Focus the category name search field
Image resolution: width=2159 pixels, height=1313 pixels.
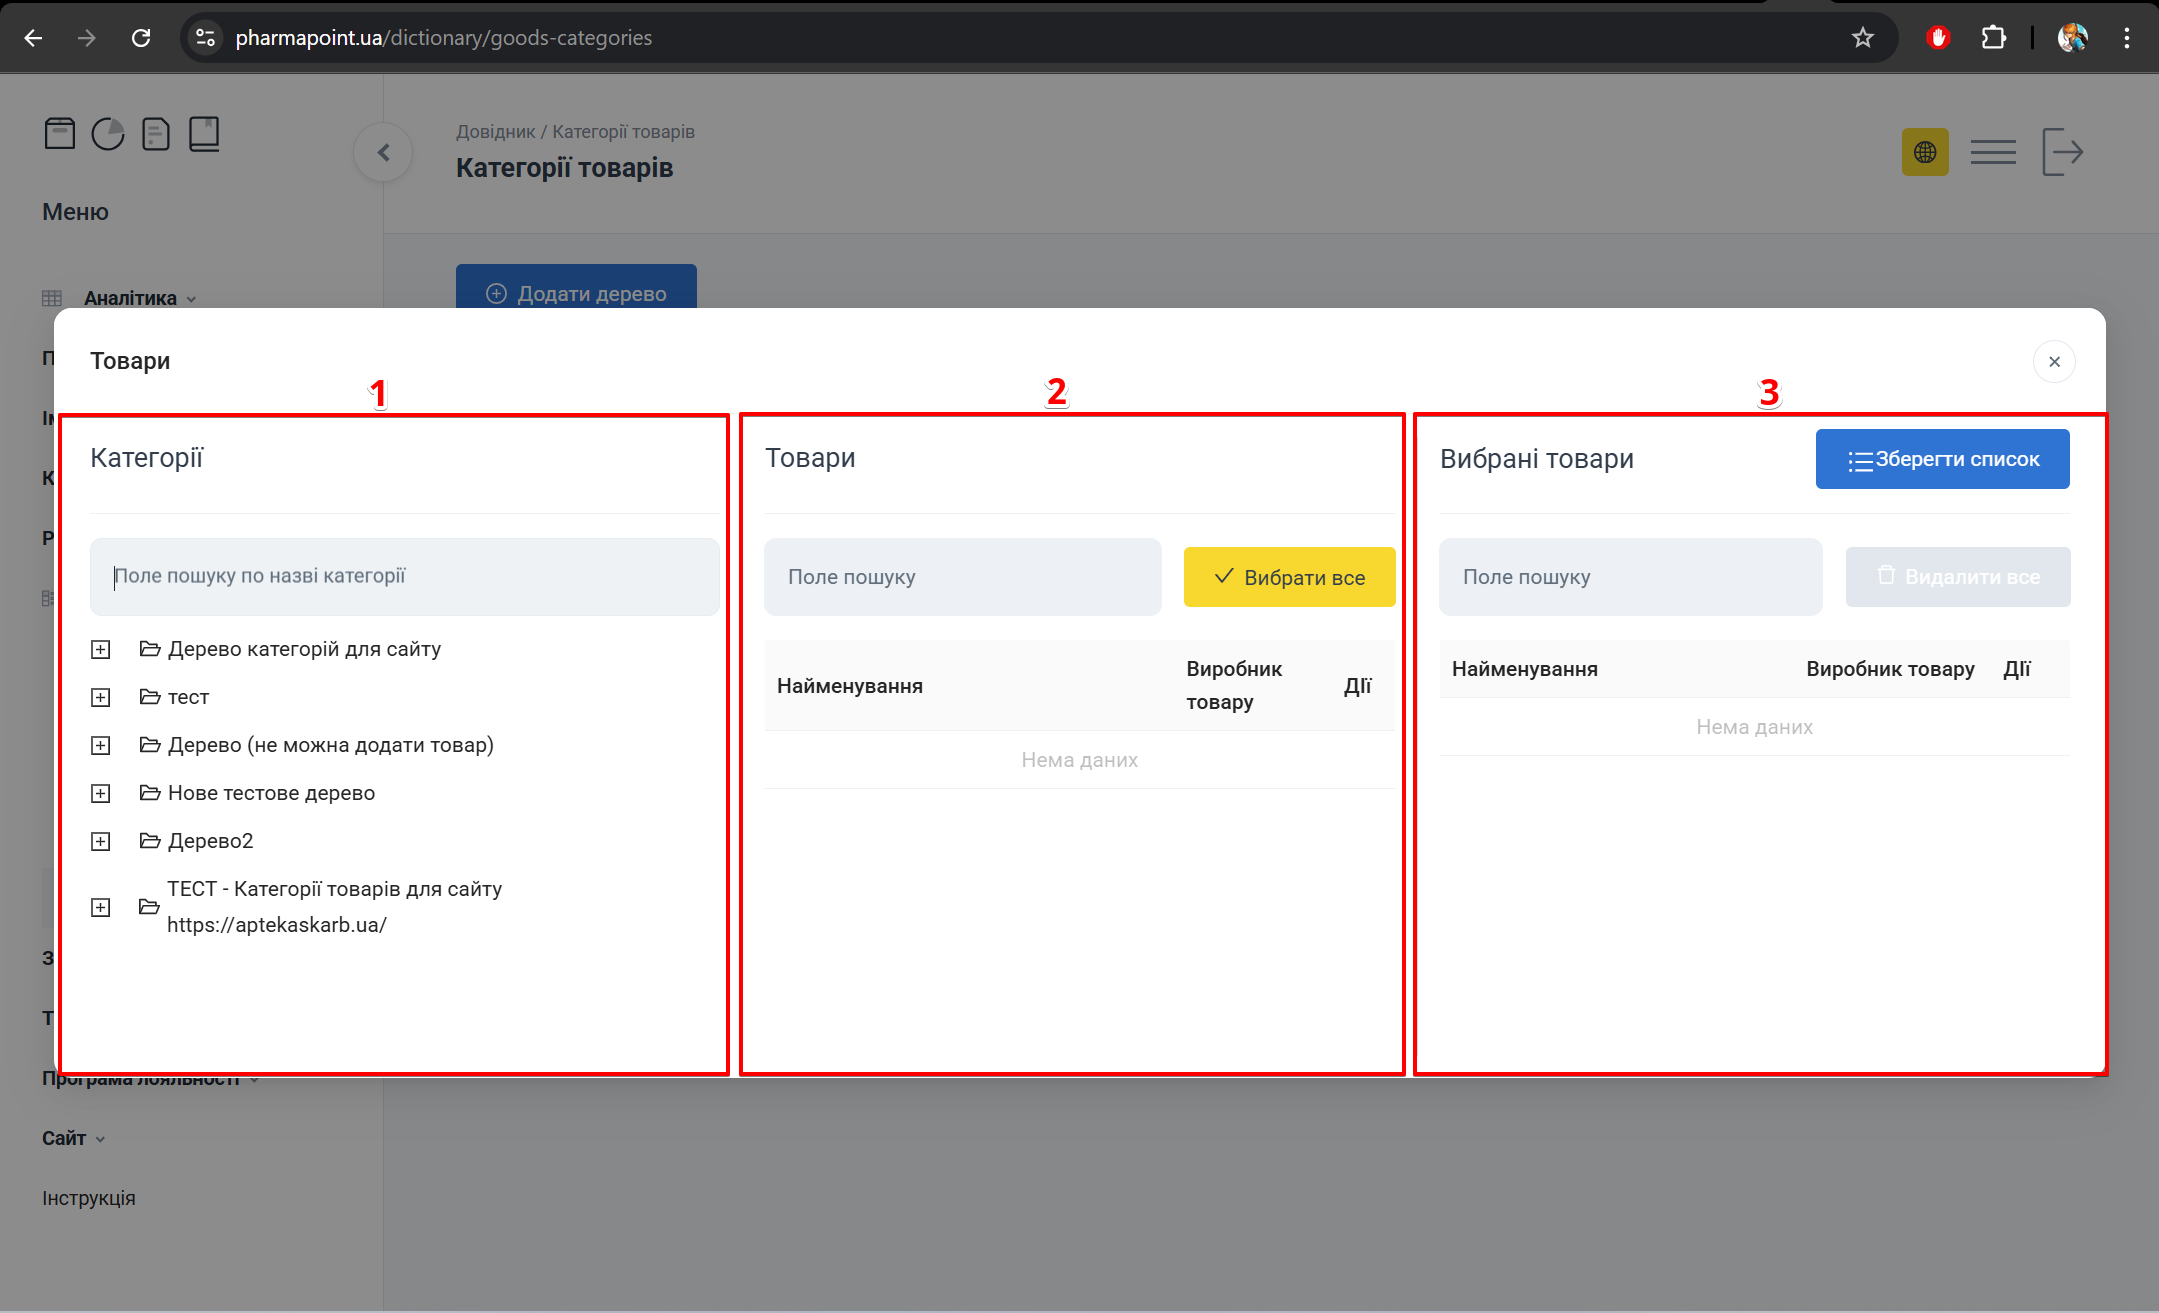[404, 576]
